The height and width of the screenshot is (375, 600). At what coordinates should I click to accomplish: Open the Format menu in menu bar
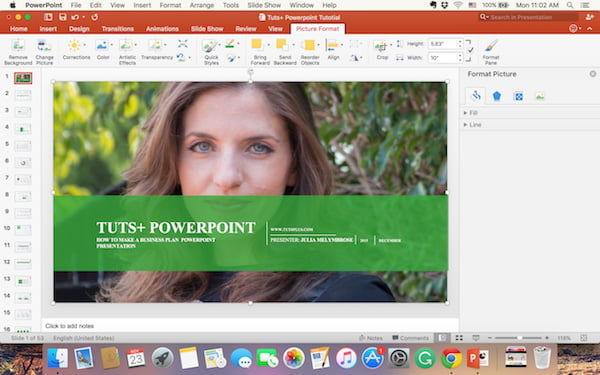[170, 5]
